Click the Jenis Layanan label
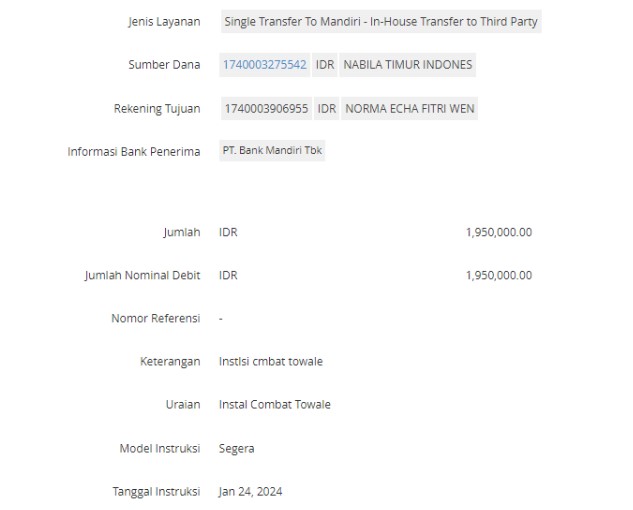Screen dimensions: 633x510 click(x=164, y=21)
